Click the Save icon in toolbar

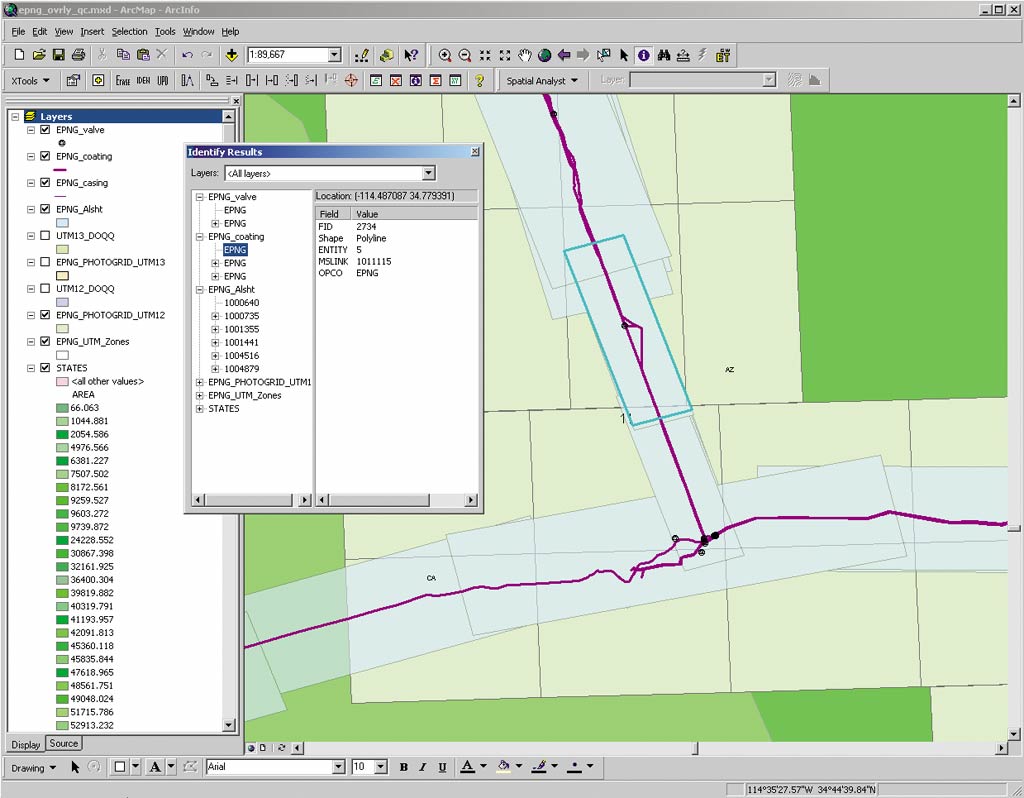(x=58, y=55)
